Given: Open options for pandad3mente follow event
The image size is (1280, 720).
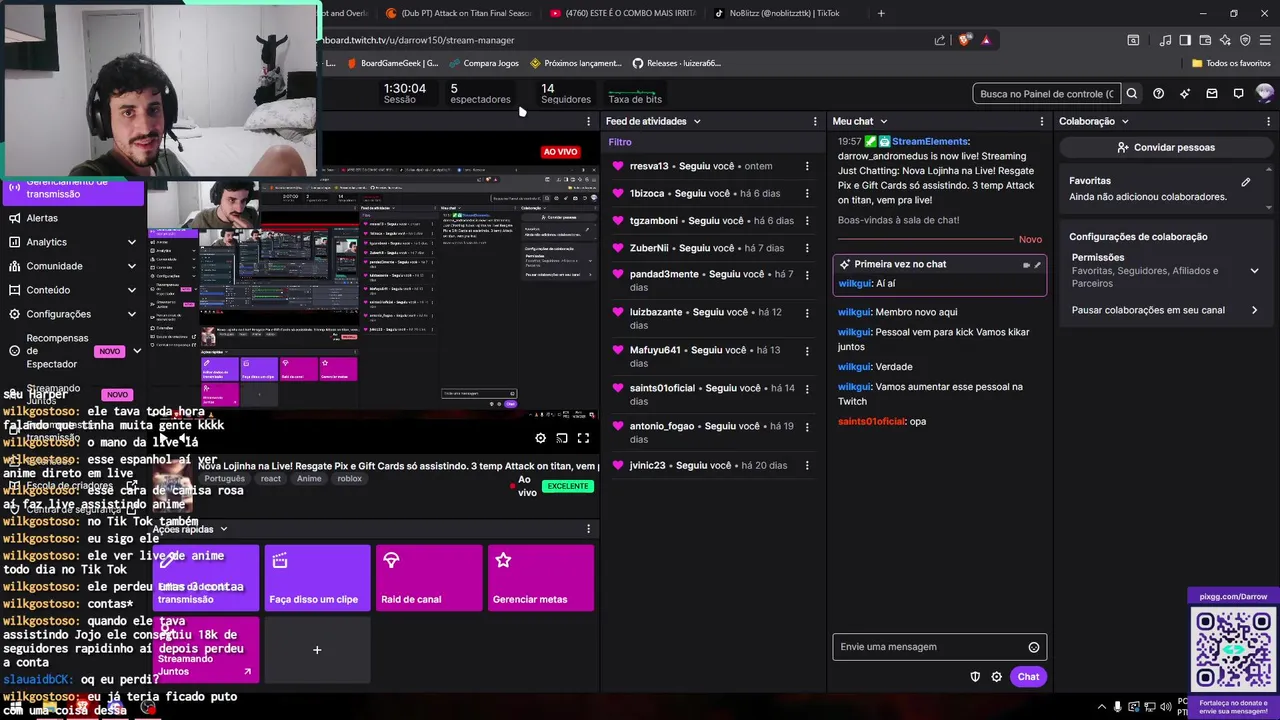Looking at the screenshot, I should click(807, 274).
